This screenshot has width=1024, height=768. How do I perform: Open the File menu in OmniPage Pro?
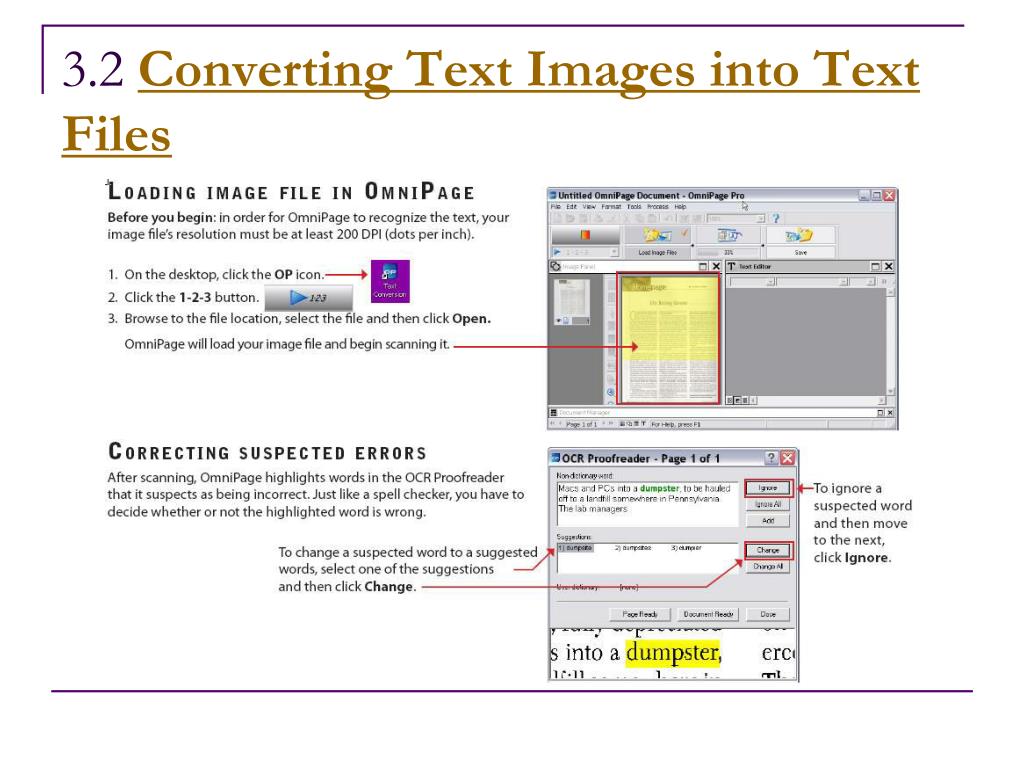click(x=555, y=206)
